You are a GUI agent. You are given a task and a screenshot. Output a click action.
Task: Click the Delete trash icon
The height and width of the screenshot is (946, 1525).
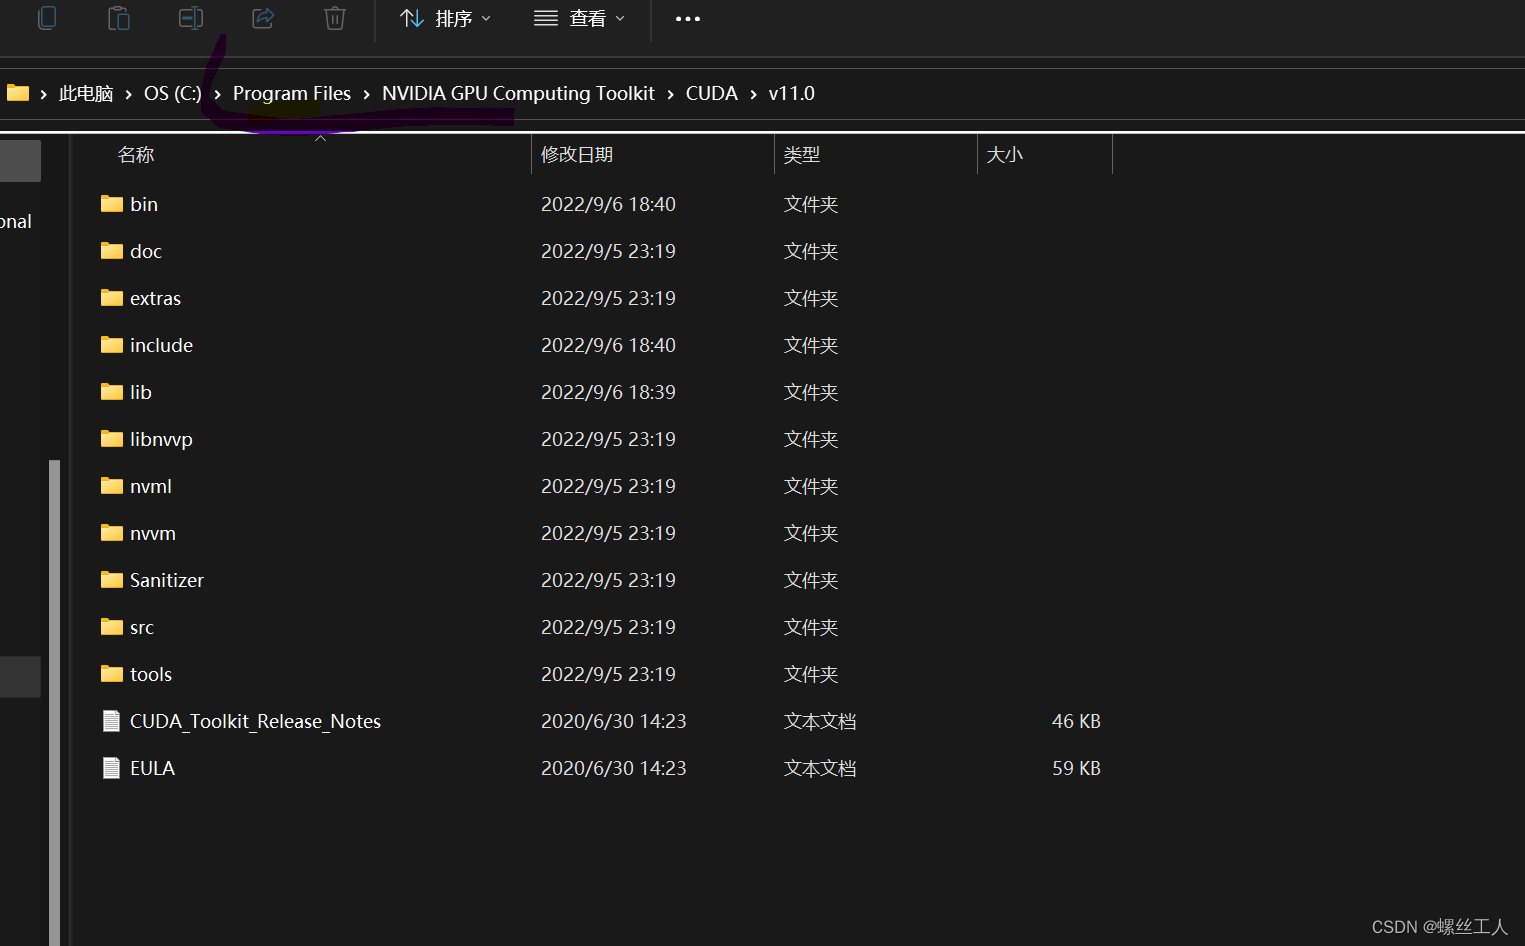point(335,18)
